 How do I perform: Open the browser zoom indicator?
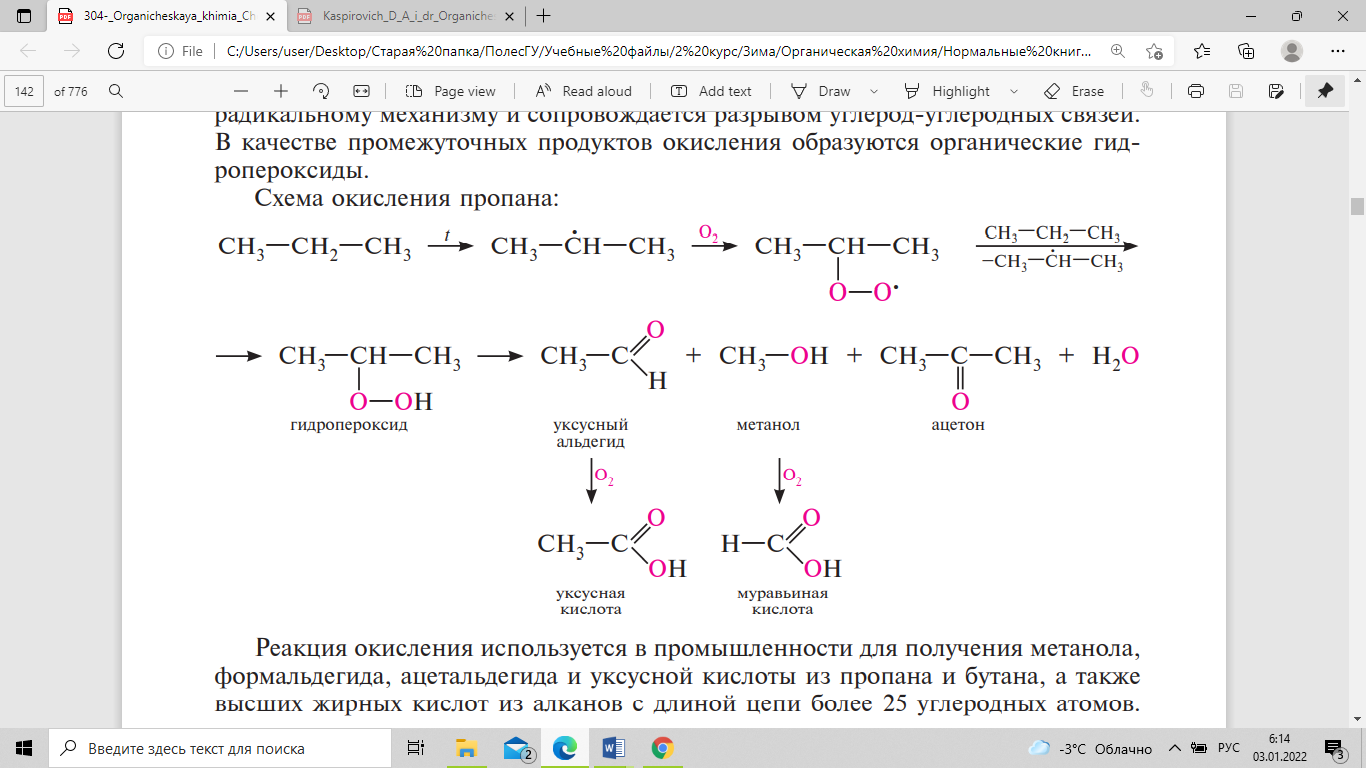(1117, 51)
